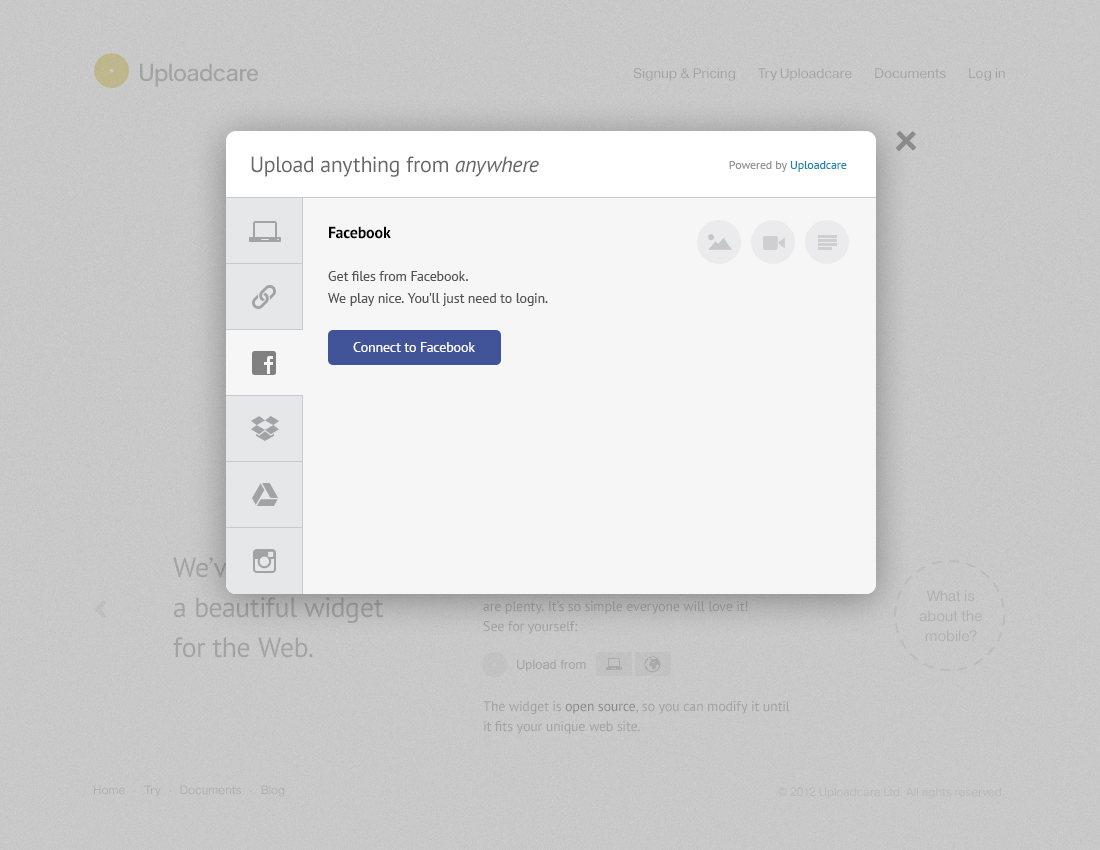Screen dimensions: 1100x850
Task: Click the 'What is about the mobile?' circle
Action: 950,616
